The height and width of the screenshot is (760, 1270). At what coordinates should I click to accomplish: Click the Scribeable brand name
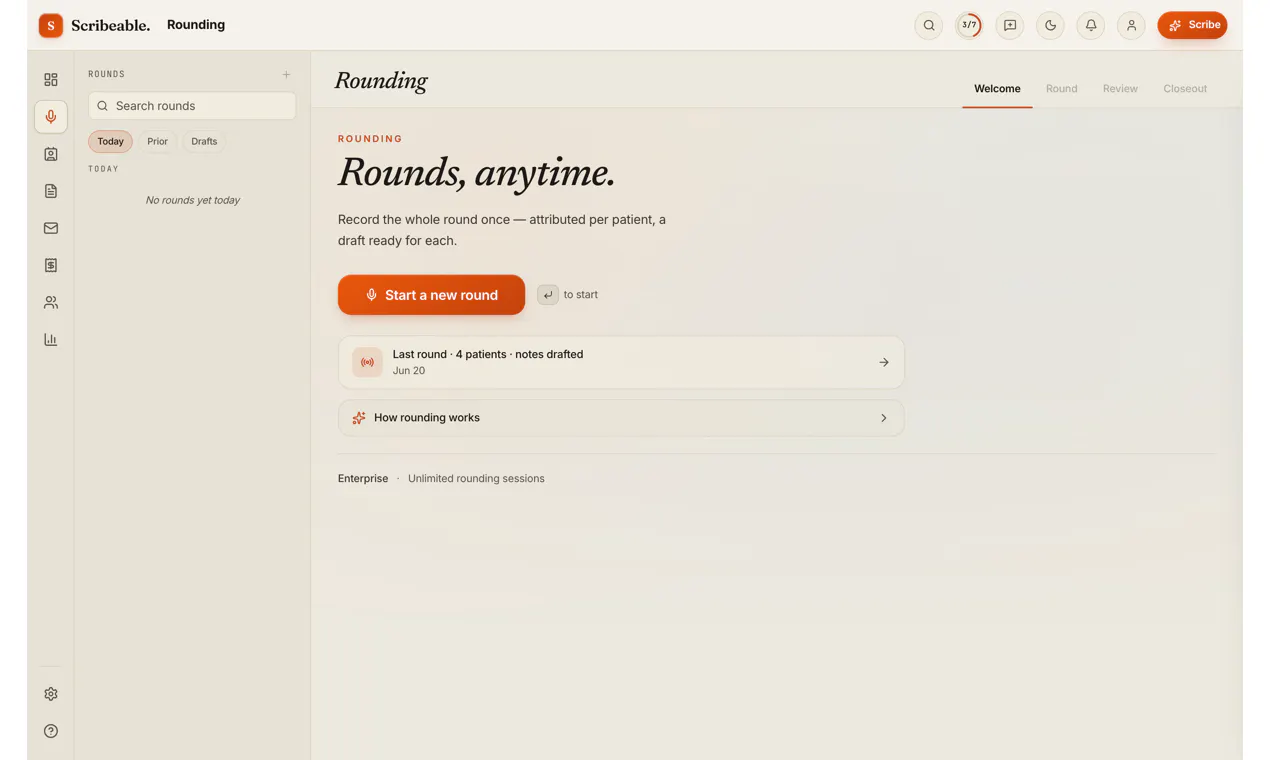tap(110, 25)
